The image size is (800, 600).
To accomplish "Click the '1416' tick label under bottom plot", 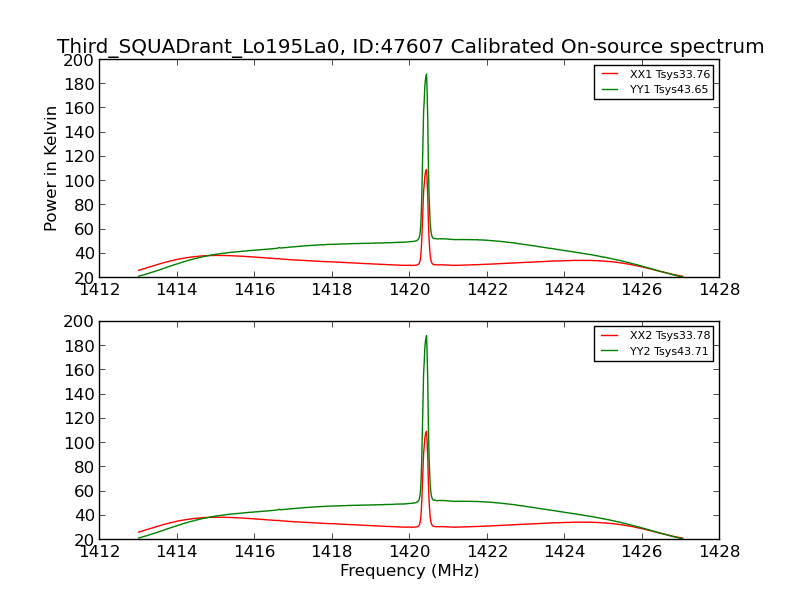I will 255,551.
